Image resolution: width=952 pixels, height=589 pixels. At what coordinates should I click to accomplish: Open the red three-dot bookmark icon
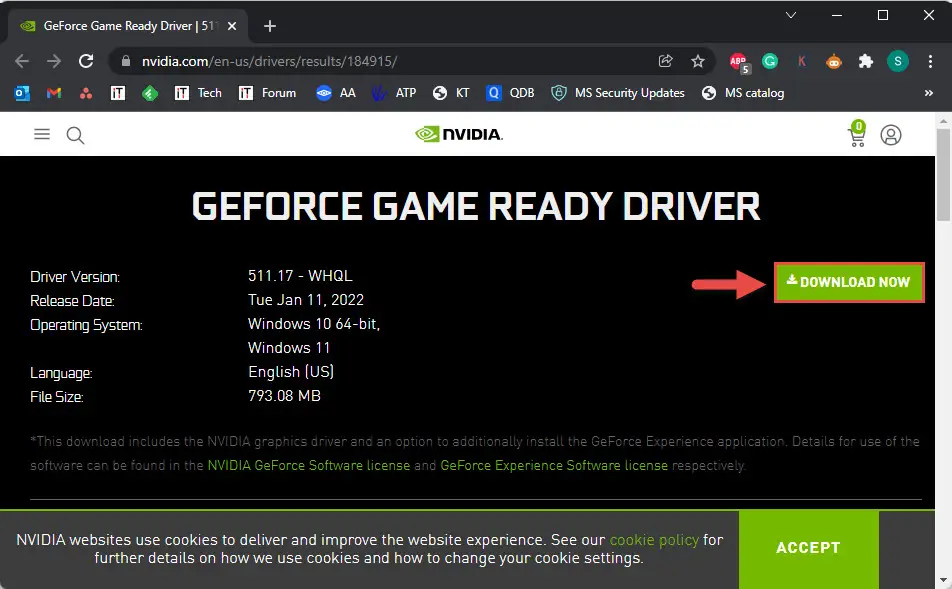86,93
